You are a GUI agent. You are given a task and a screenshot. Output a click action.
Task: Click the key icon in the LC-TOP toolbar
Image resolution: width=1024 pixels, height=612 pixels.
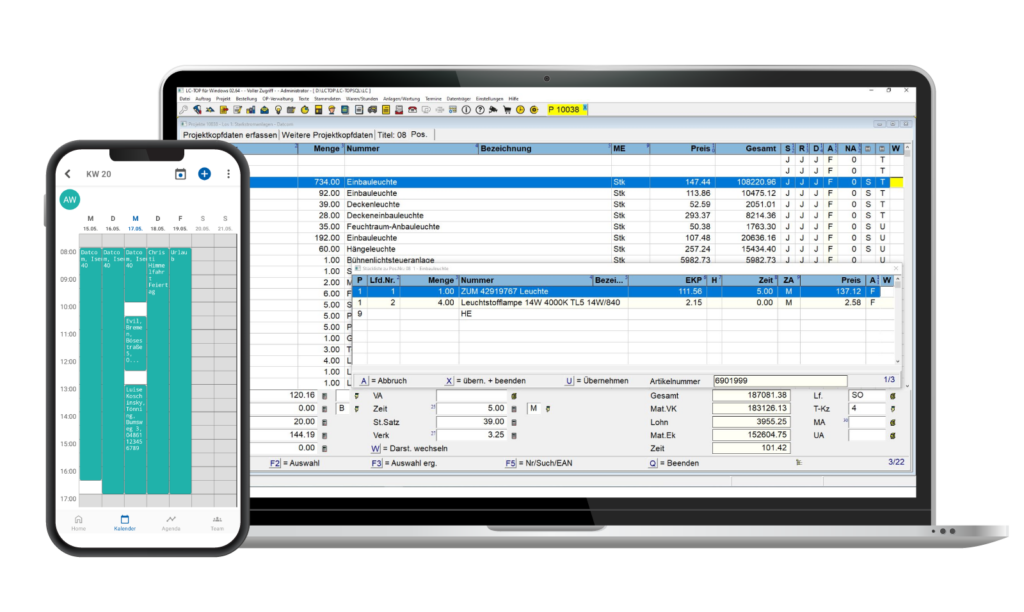pyautogui.click(x=183, y=110)
